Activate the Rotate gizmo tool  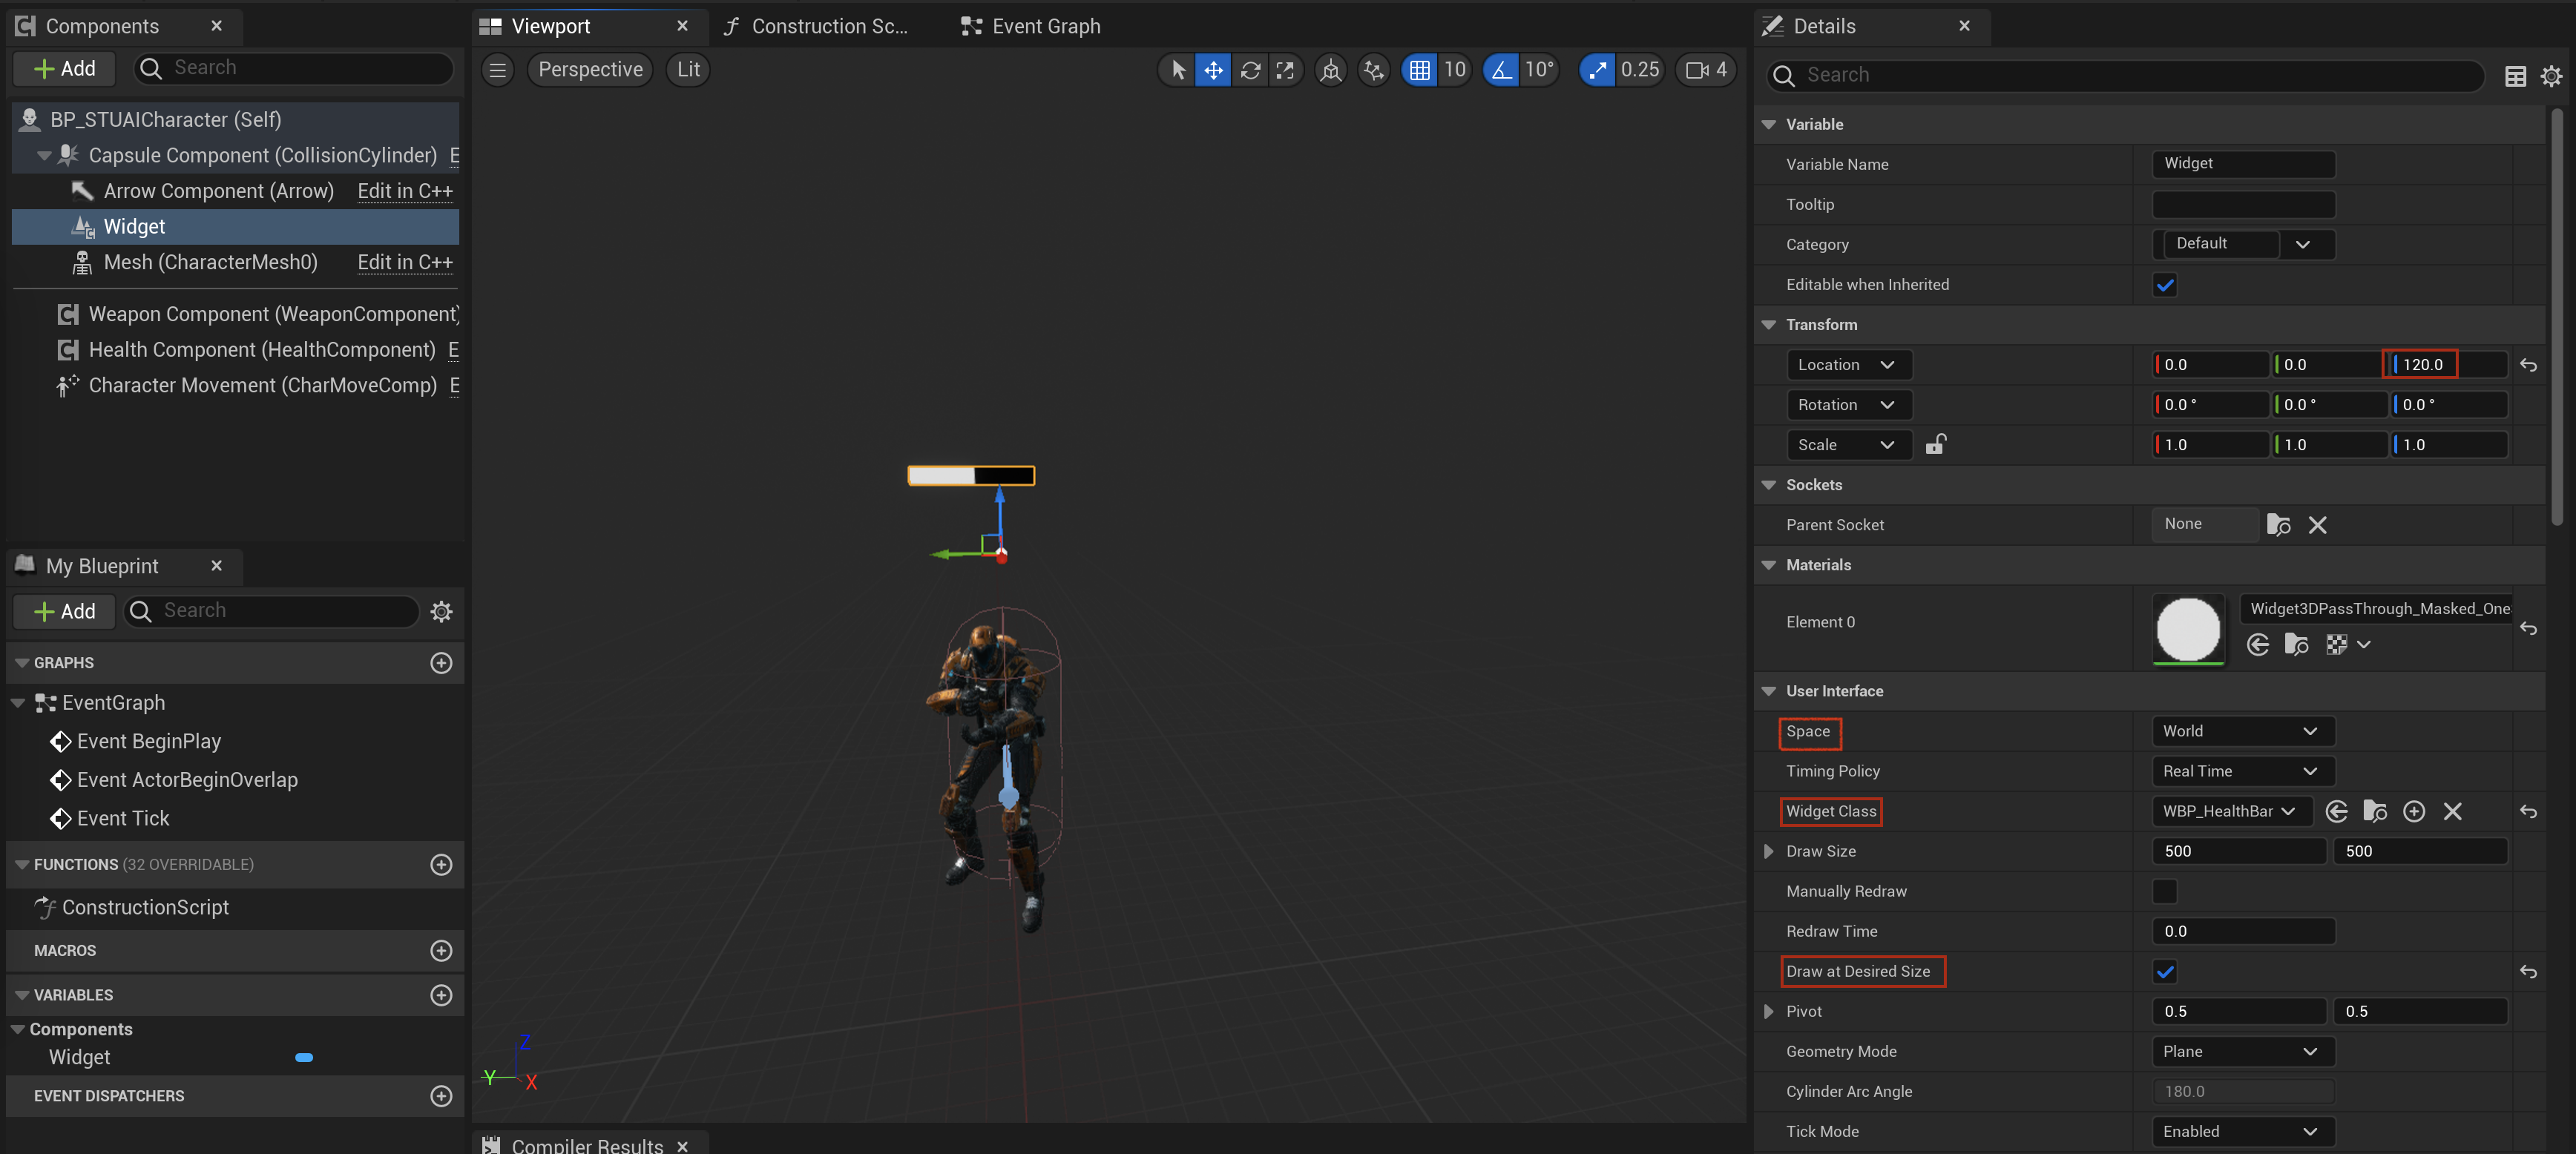click(1250, 70)
